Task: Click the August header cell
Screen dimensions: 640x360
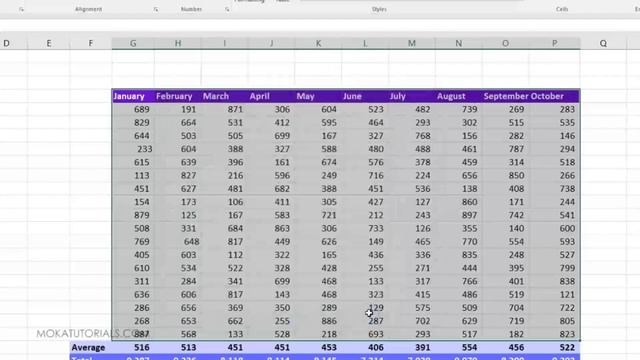Action: point(459,96)
